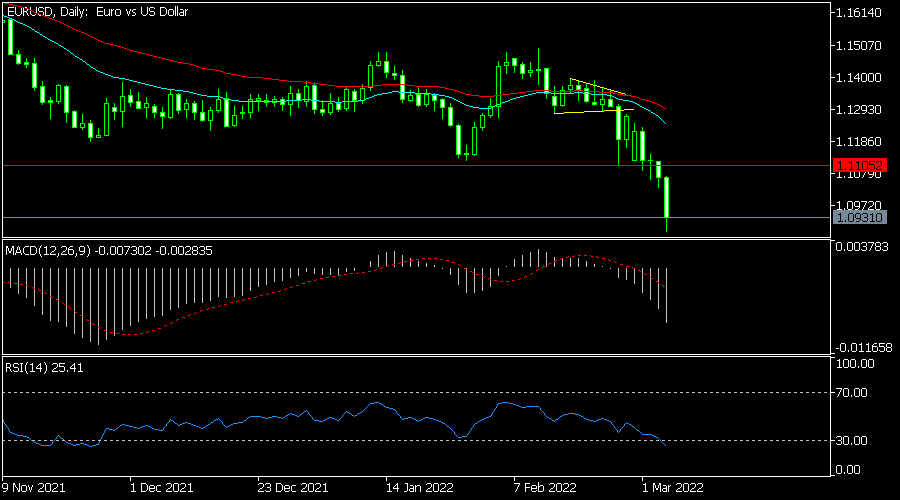Click the EURUSD, Daily chart title
The image size is (900, 500).
click(x=98, y=11)
